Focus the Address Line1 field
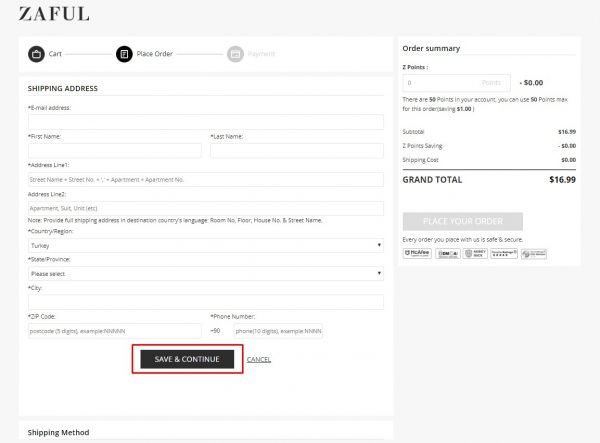Screen dimensions: 600x443 206,179
